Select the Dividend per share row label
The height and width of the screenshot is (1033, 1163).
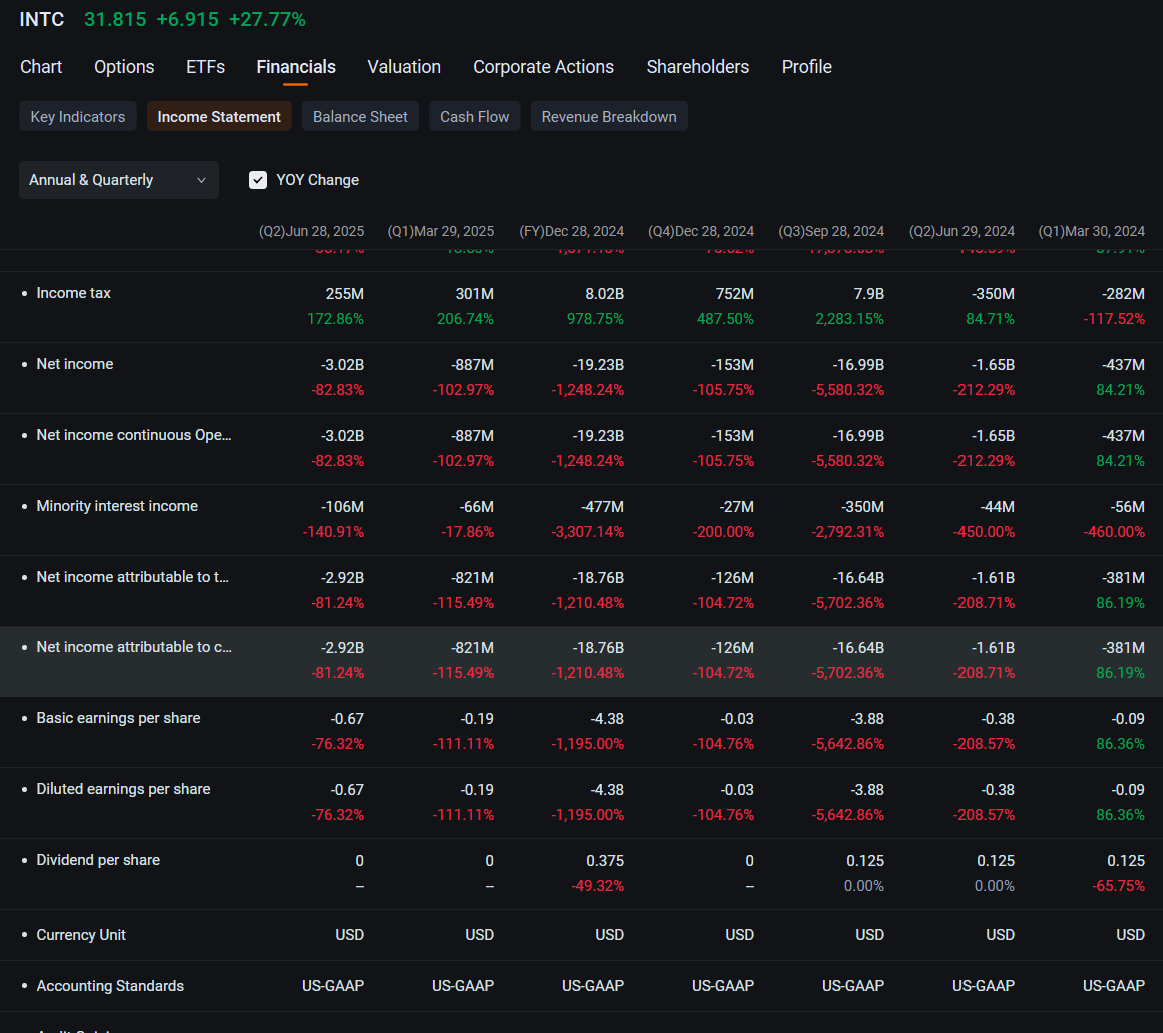point(98,860)
